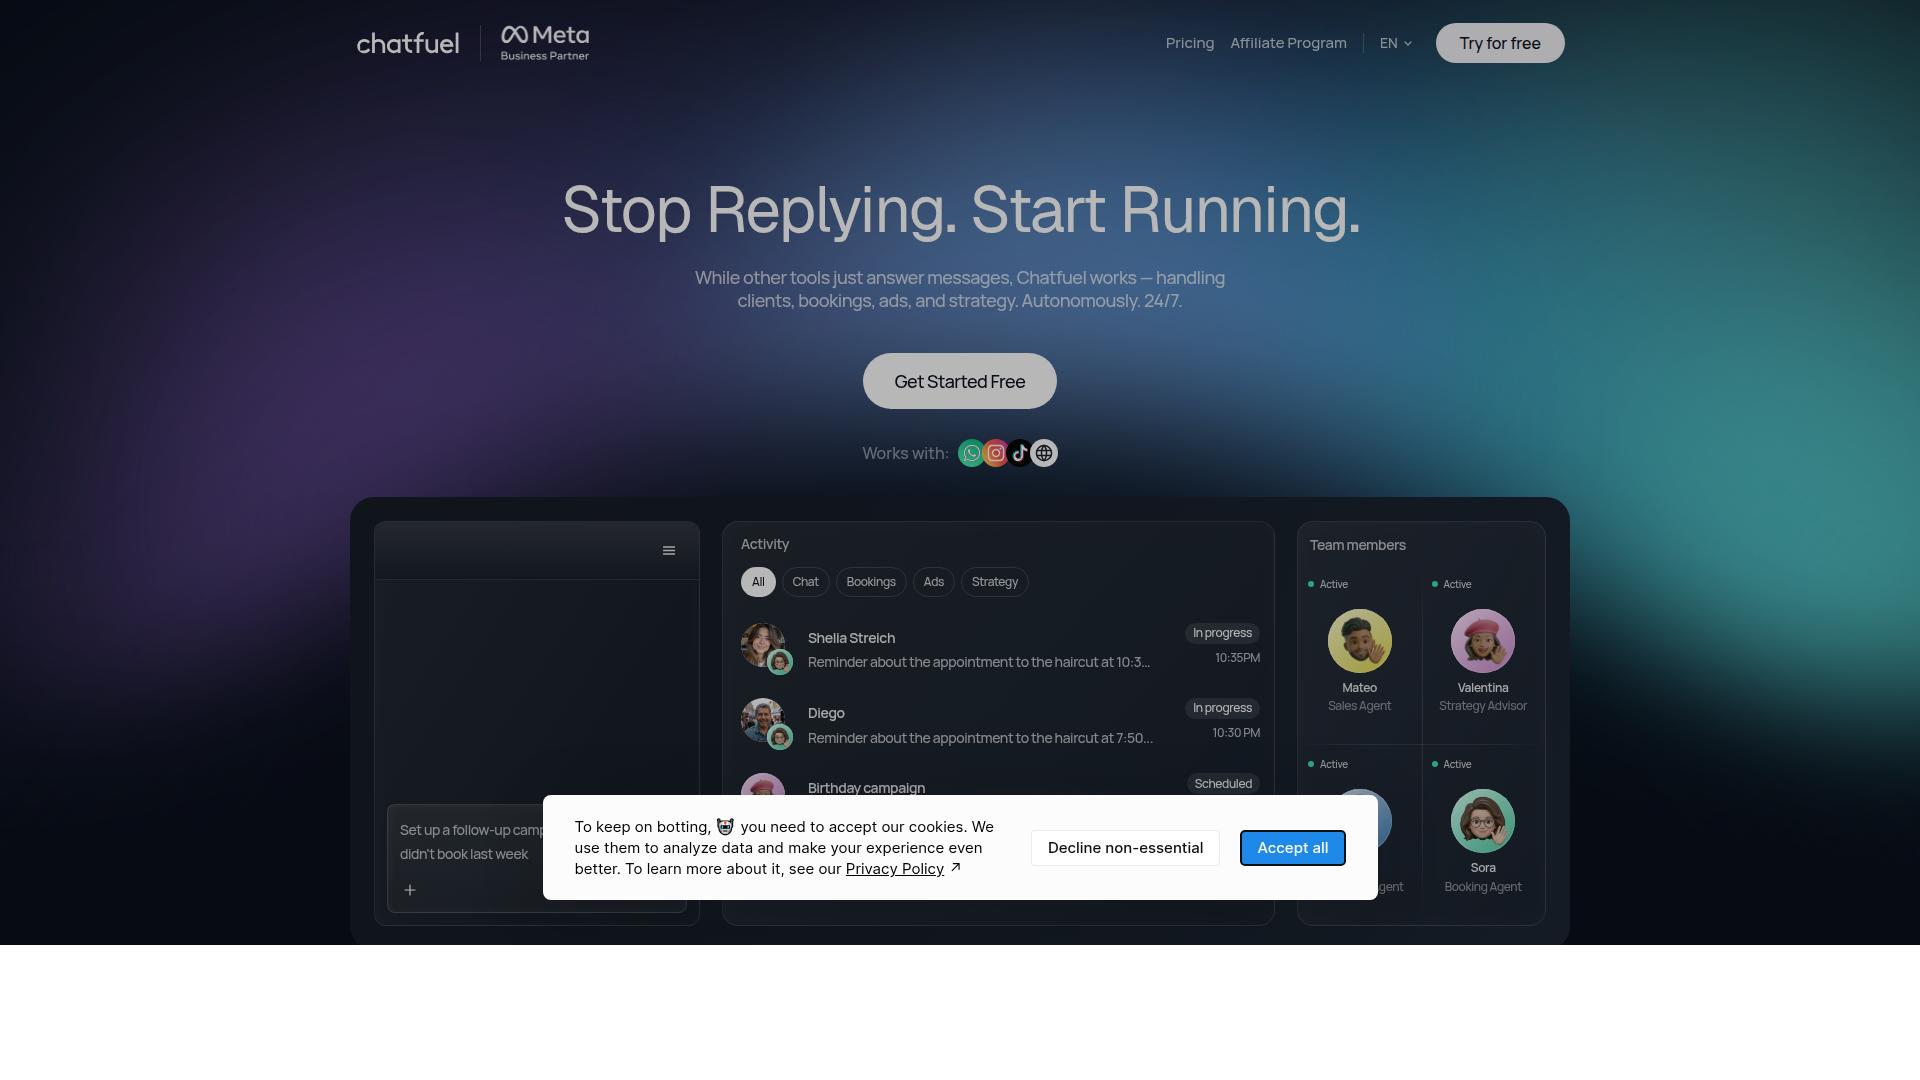The image size is (1920, 1080).
Task: Accept all cookies
Action: click(x=1293, y=848)
